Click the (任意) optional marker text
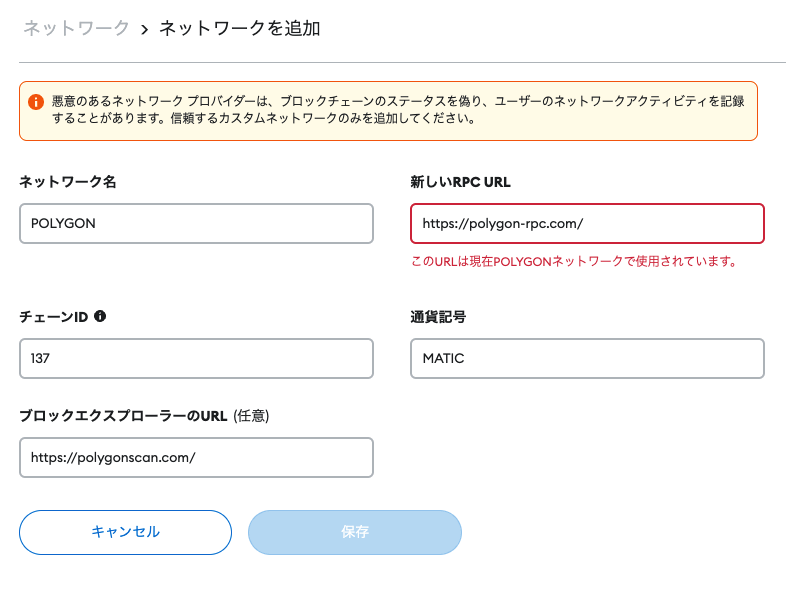The width and height of the screenshot is (786, 591). click(251, 416)
